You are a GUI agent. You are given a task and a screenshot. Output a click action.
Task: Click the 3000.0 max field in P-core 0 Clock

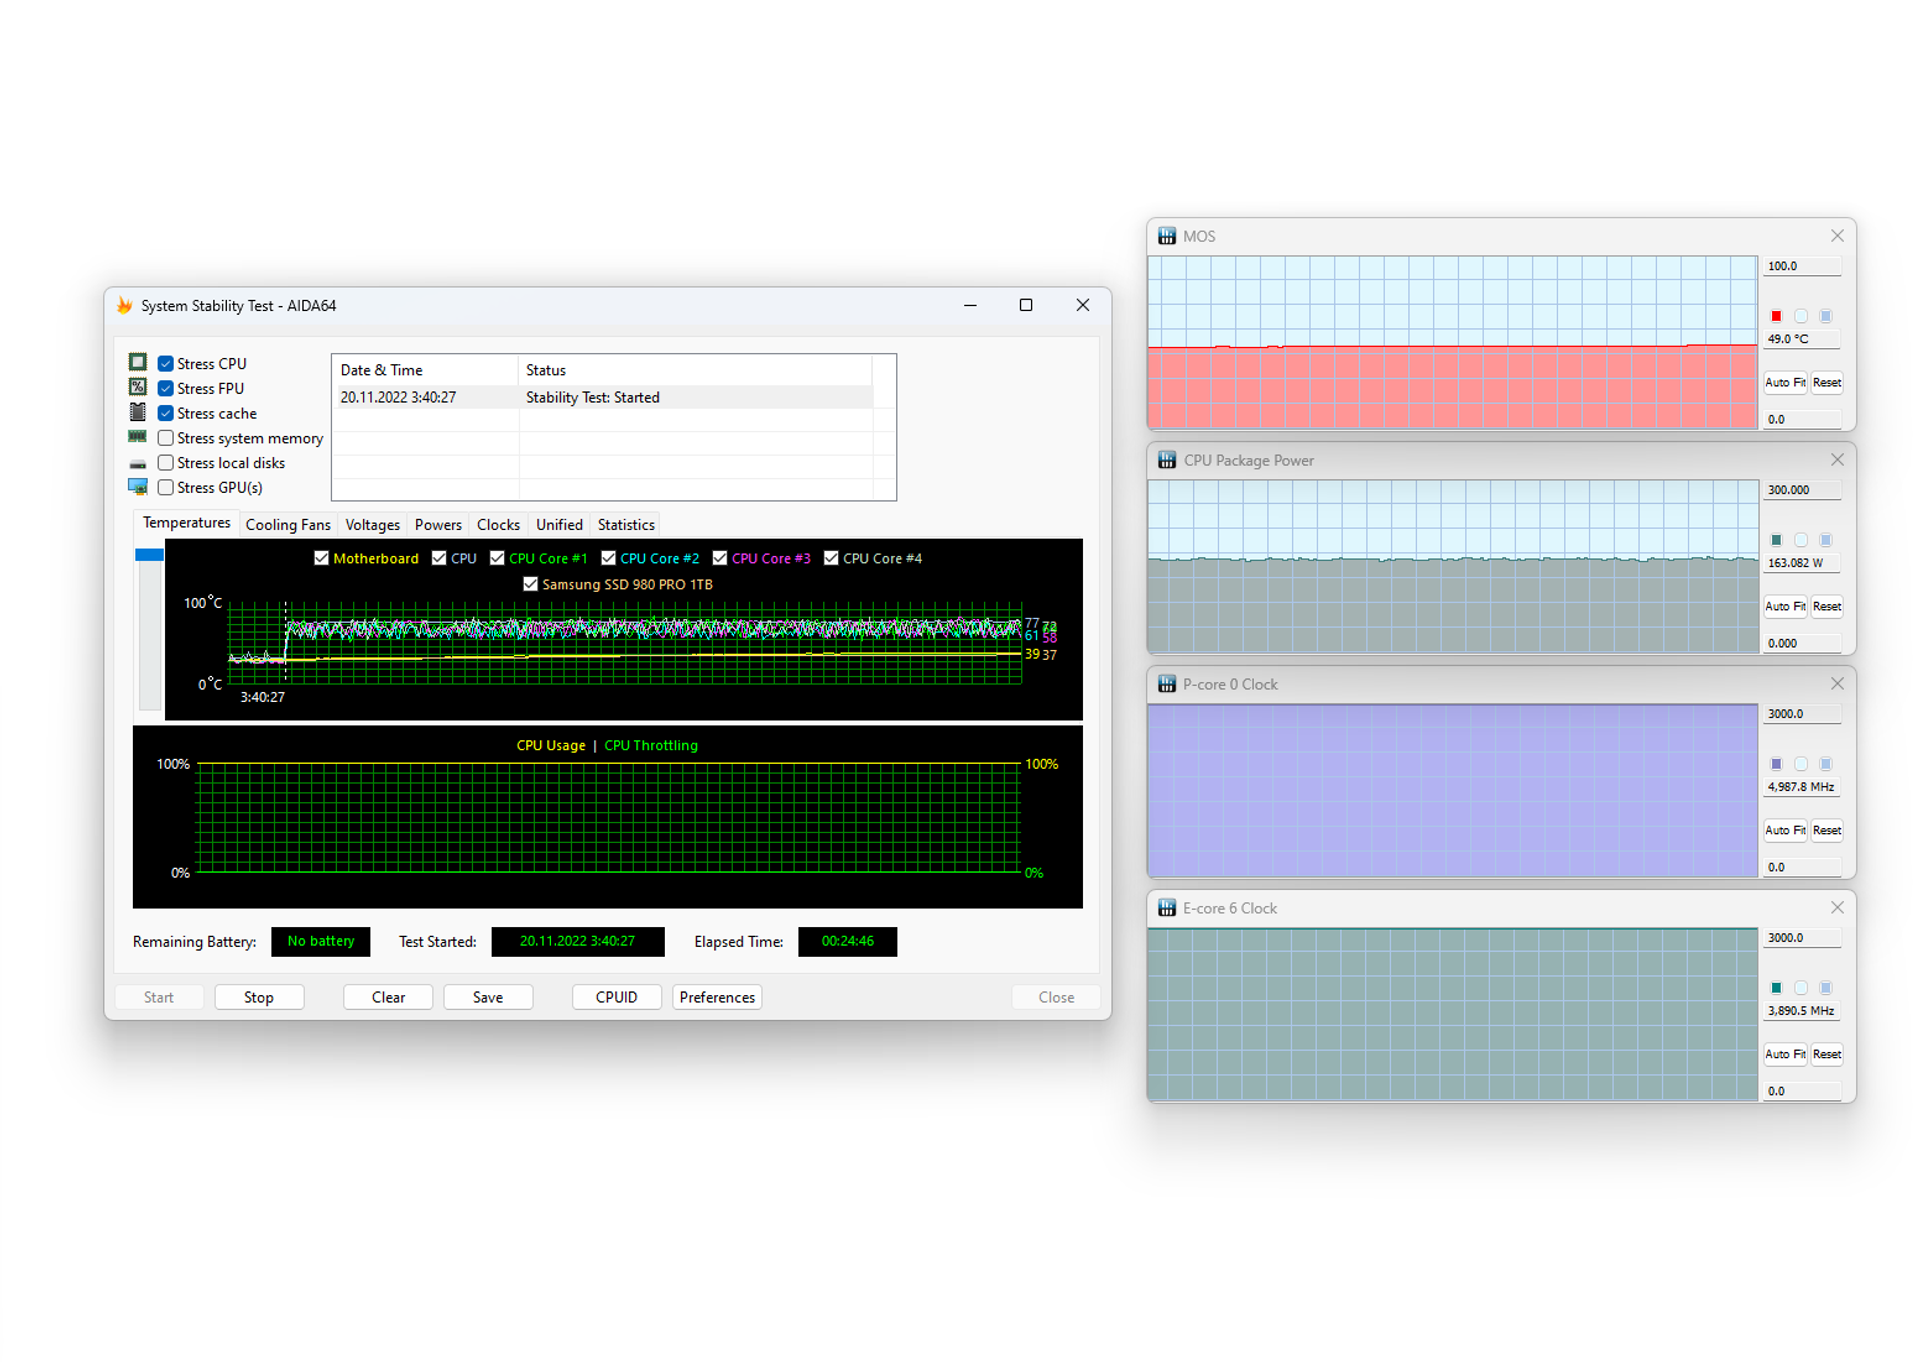[1802, 714]
